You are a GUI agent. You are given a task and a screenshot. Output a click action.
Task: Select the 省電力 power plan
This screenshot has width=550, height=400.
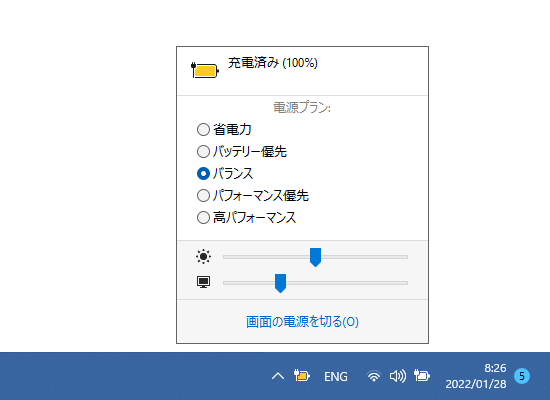[x=224, y=129]
